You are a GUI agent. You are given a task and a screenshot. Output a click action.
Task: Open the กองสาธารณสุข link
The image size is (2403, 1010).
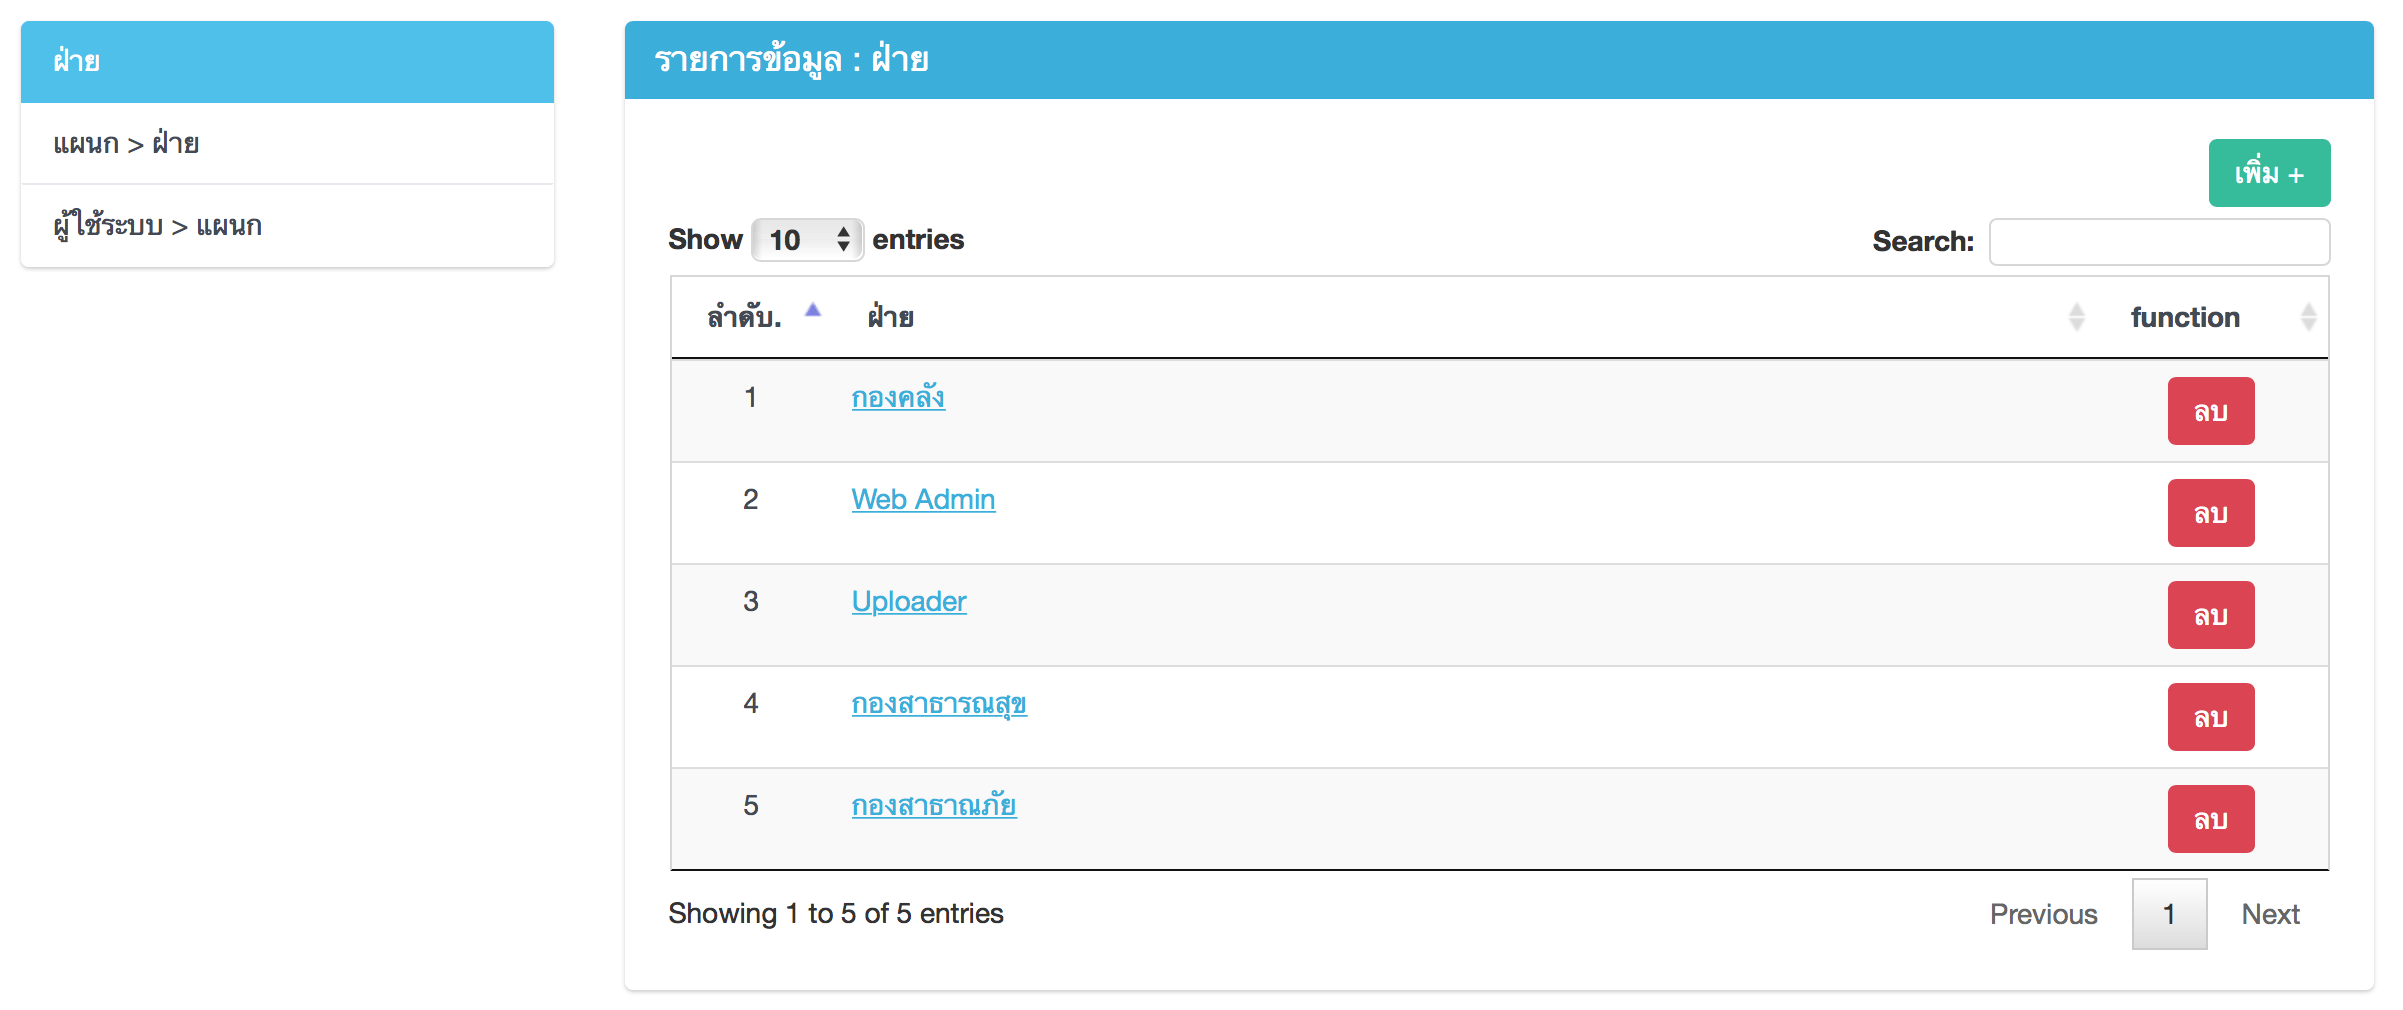click(939, 704)
